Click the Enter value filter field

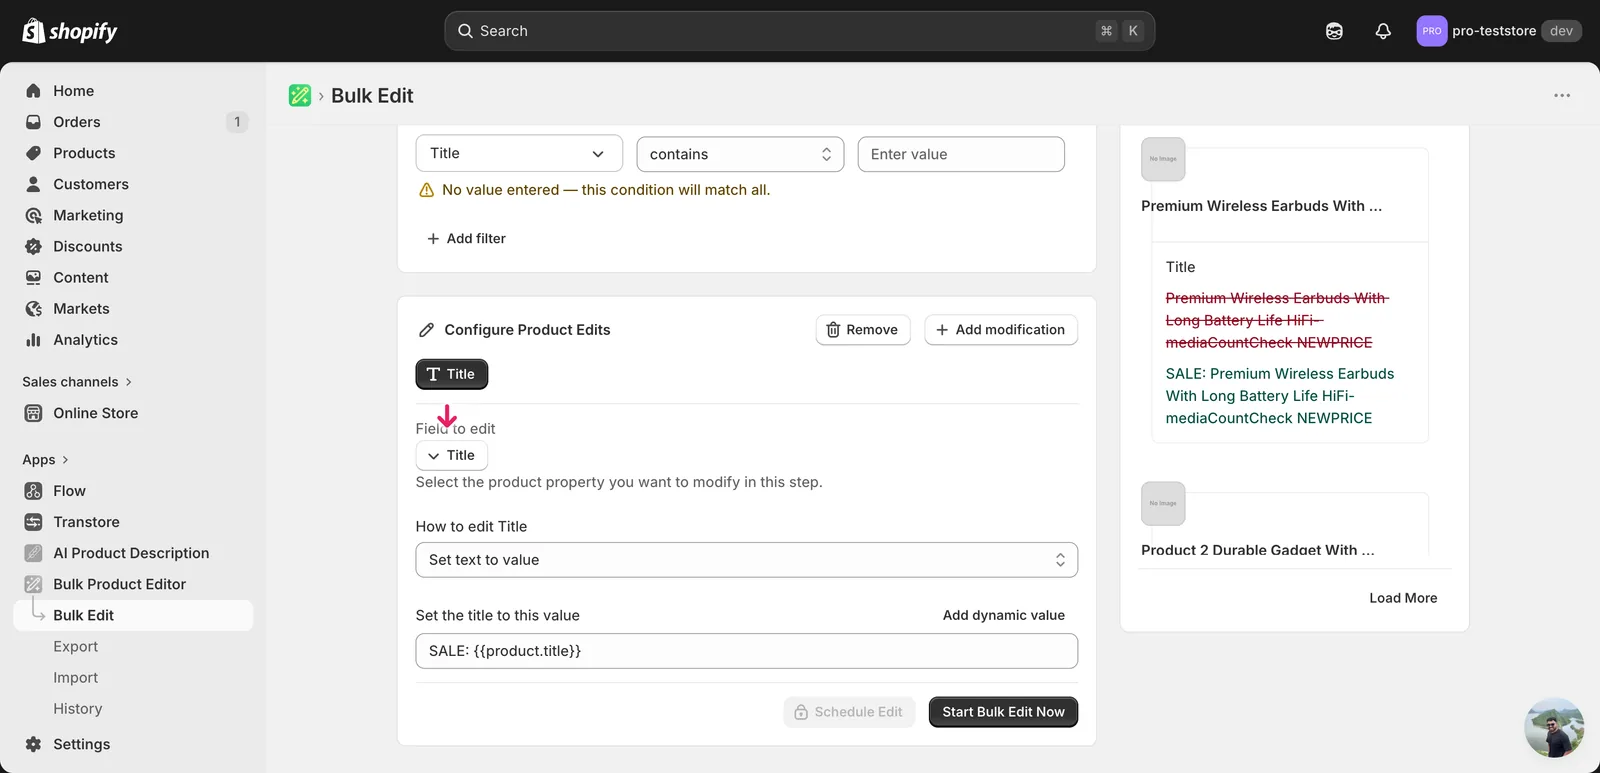click(961, 154)
